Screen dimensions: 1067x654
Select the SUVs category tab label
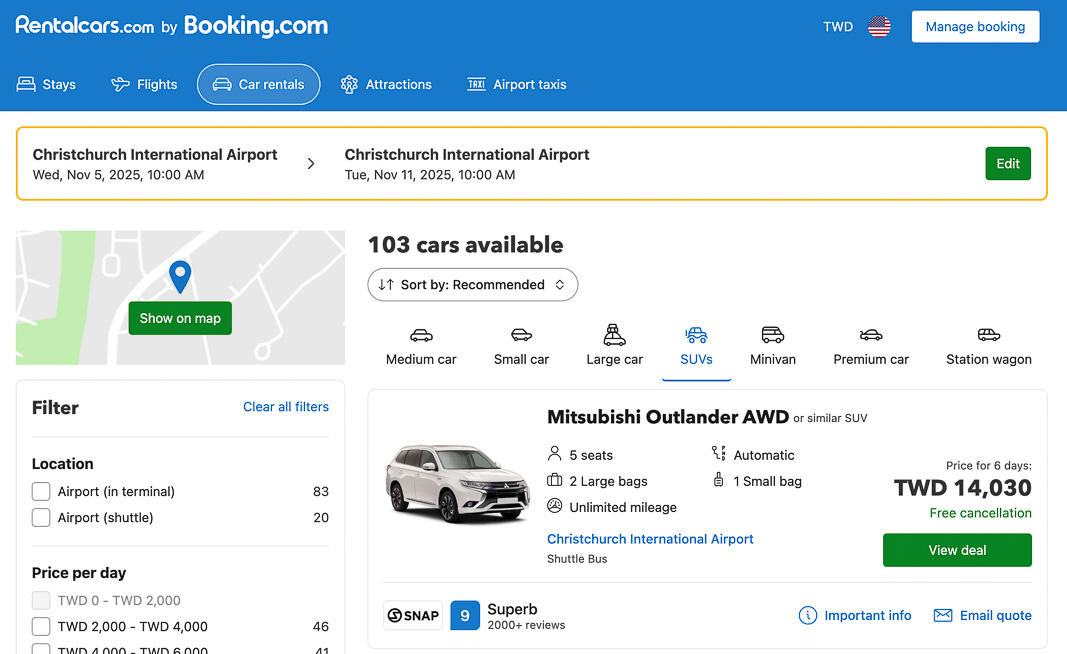tap(696, 359)
